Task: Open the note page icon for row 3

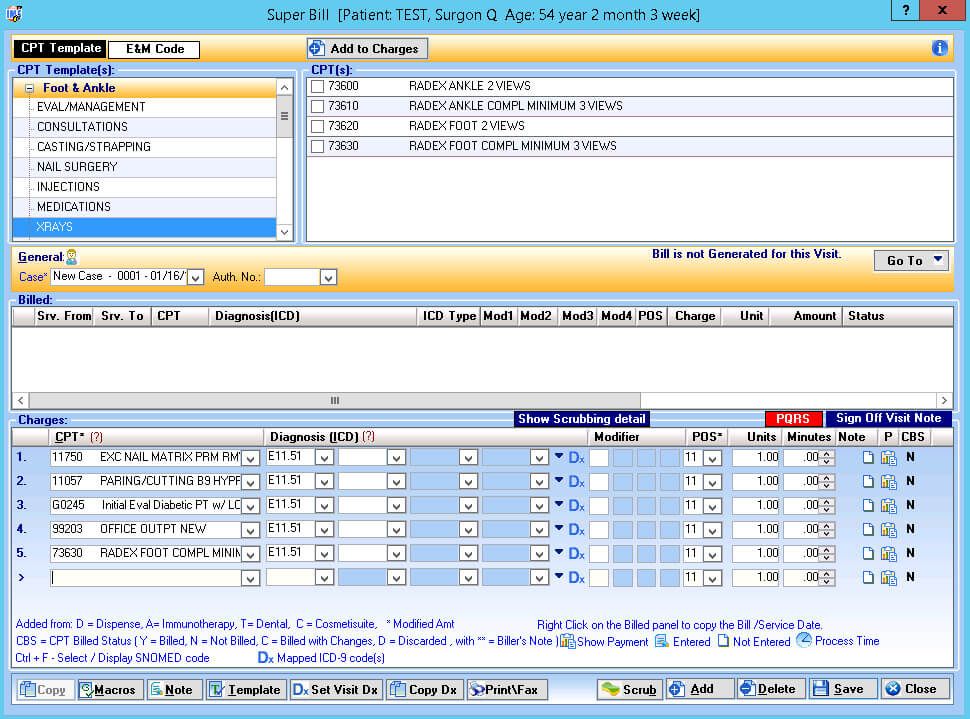Action: tap(867, 506)
